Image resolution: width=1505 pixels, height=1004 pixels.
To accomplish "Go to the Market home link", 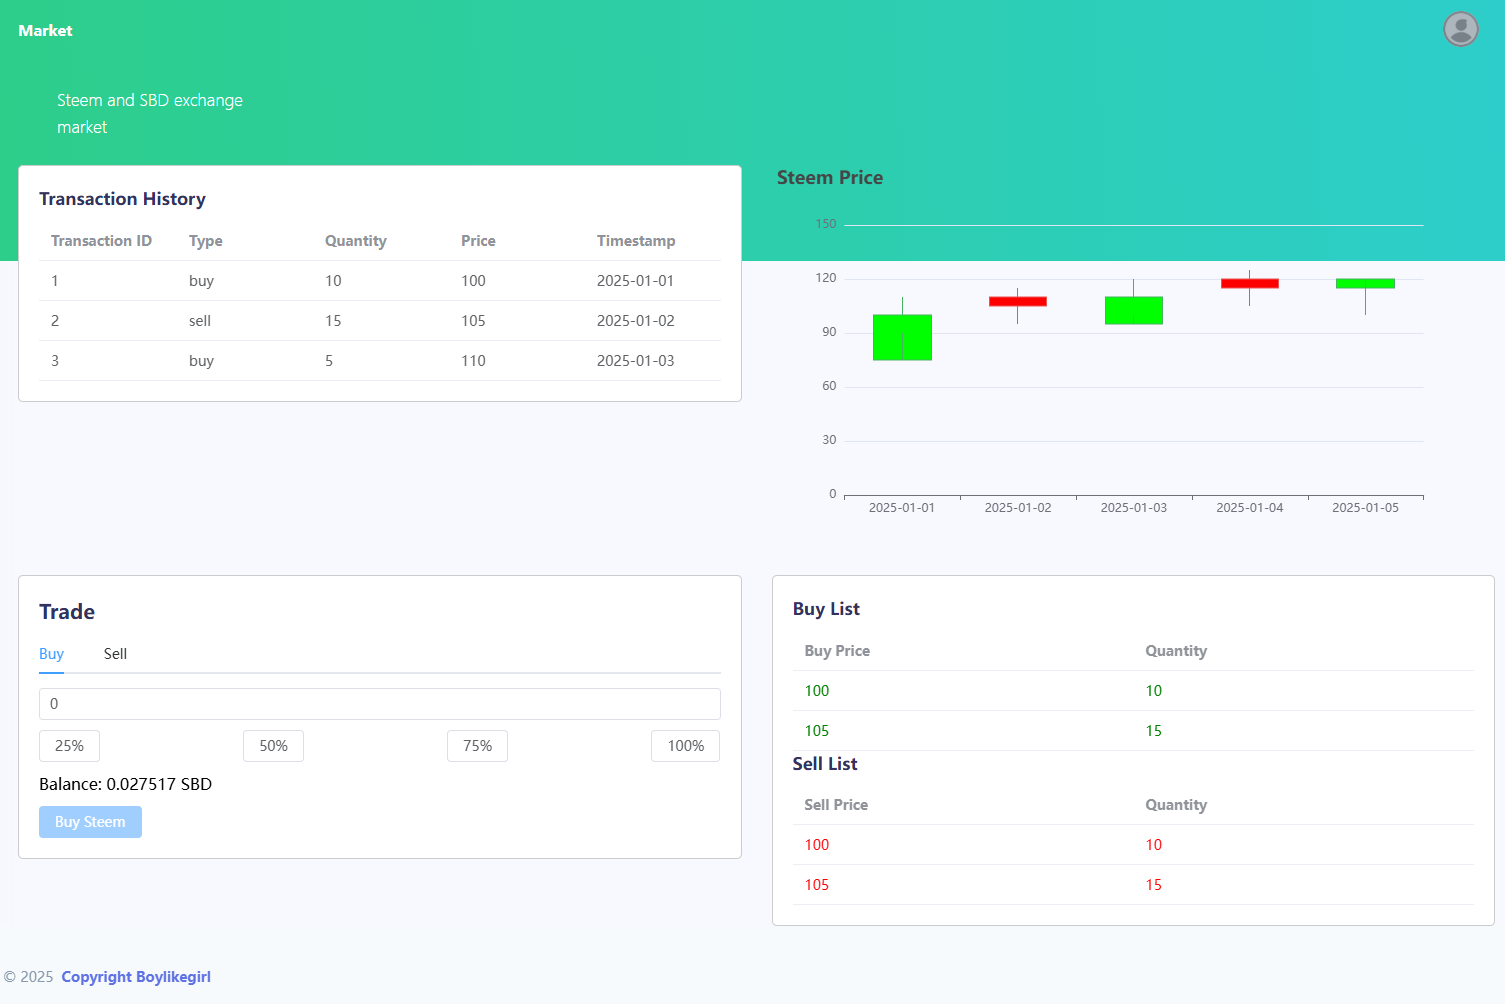I will click(45, 30).
